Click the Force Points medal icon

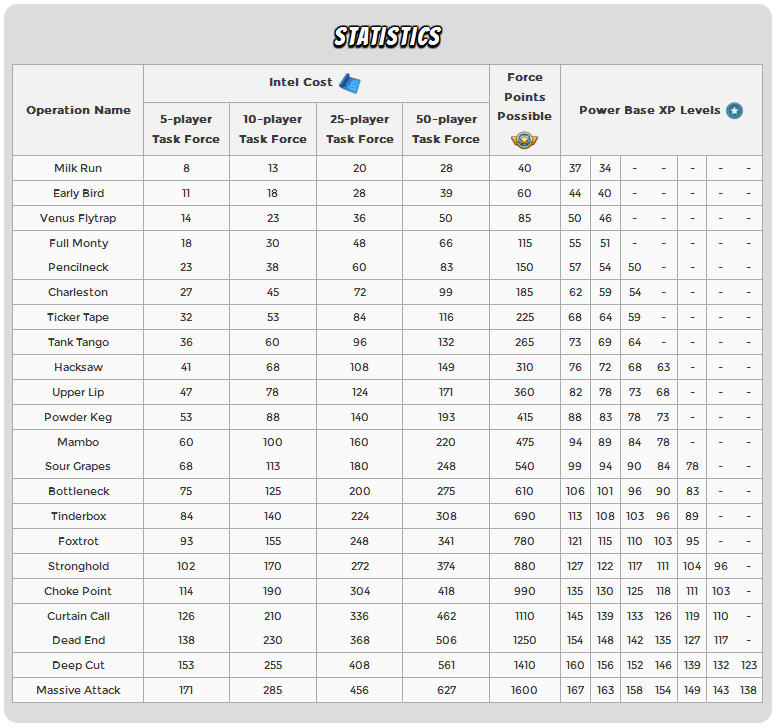point(524,140)
